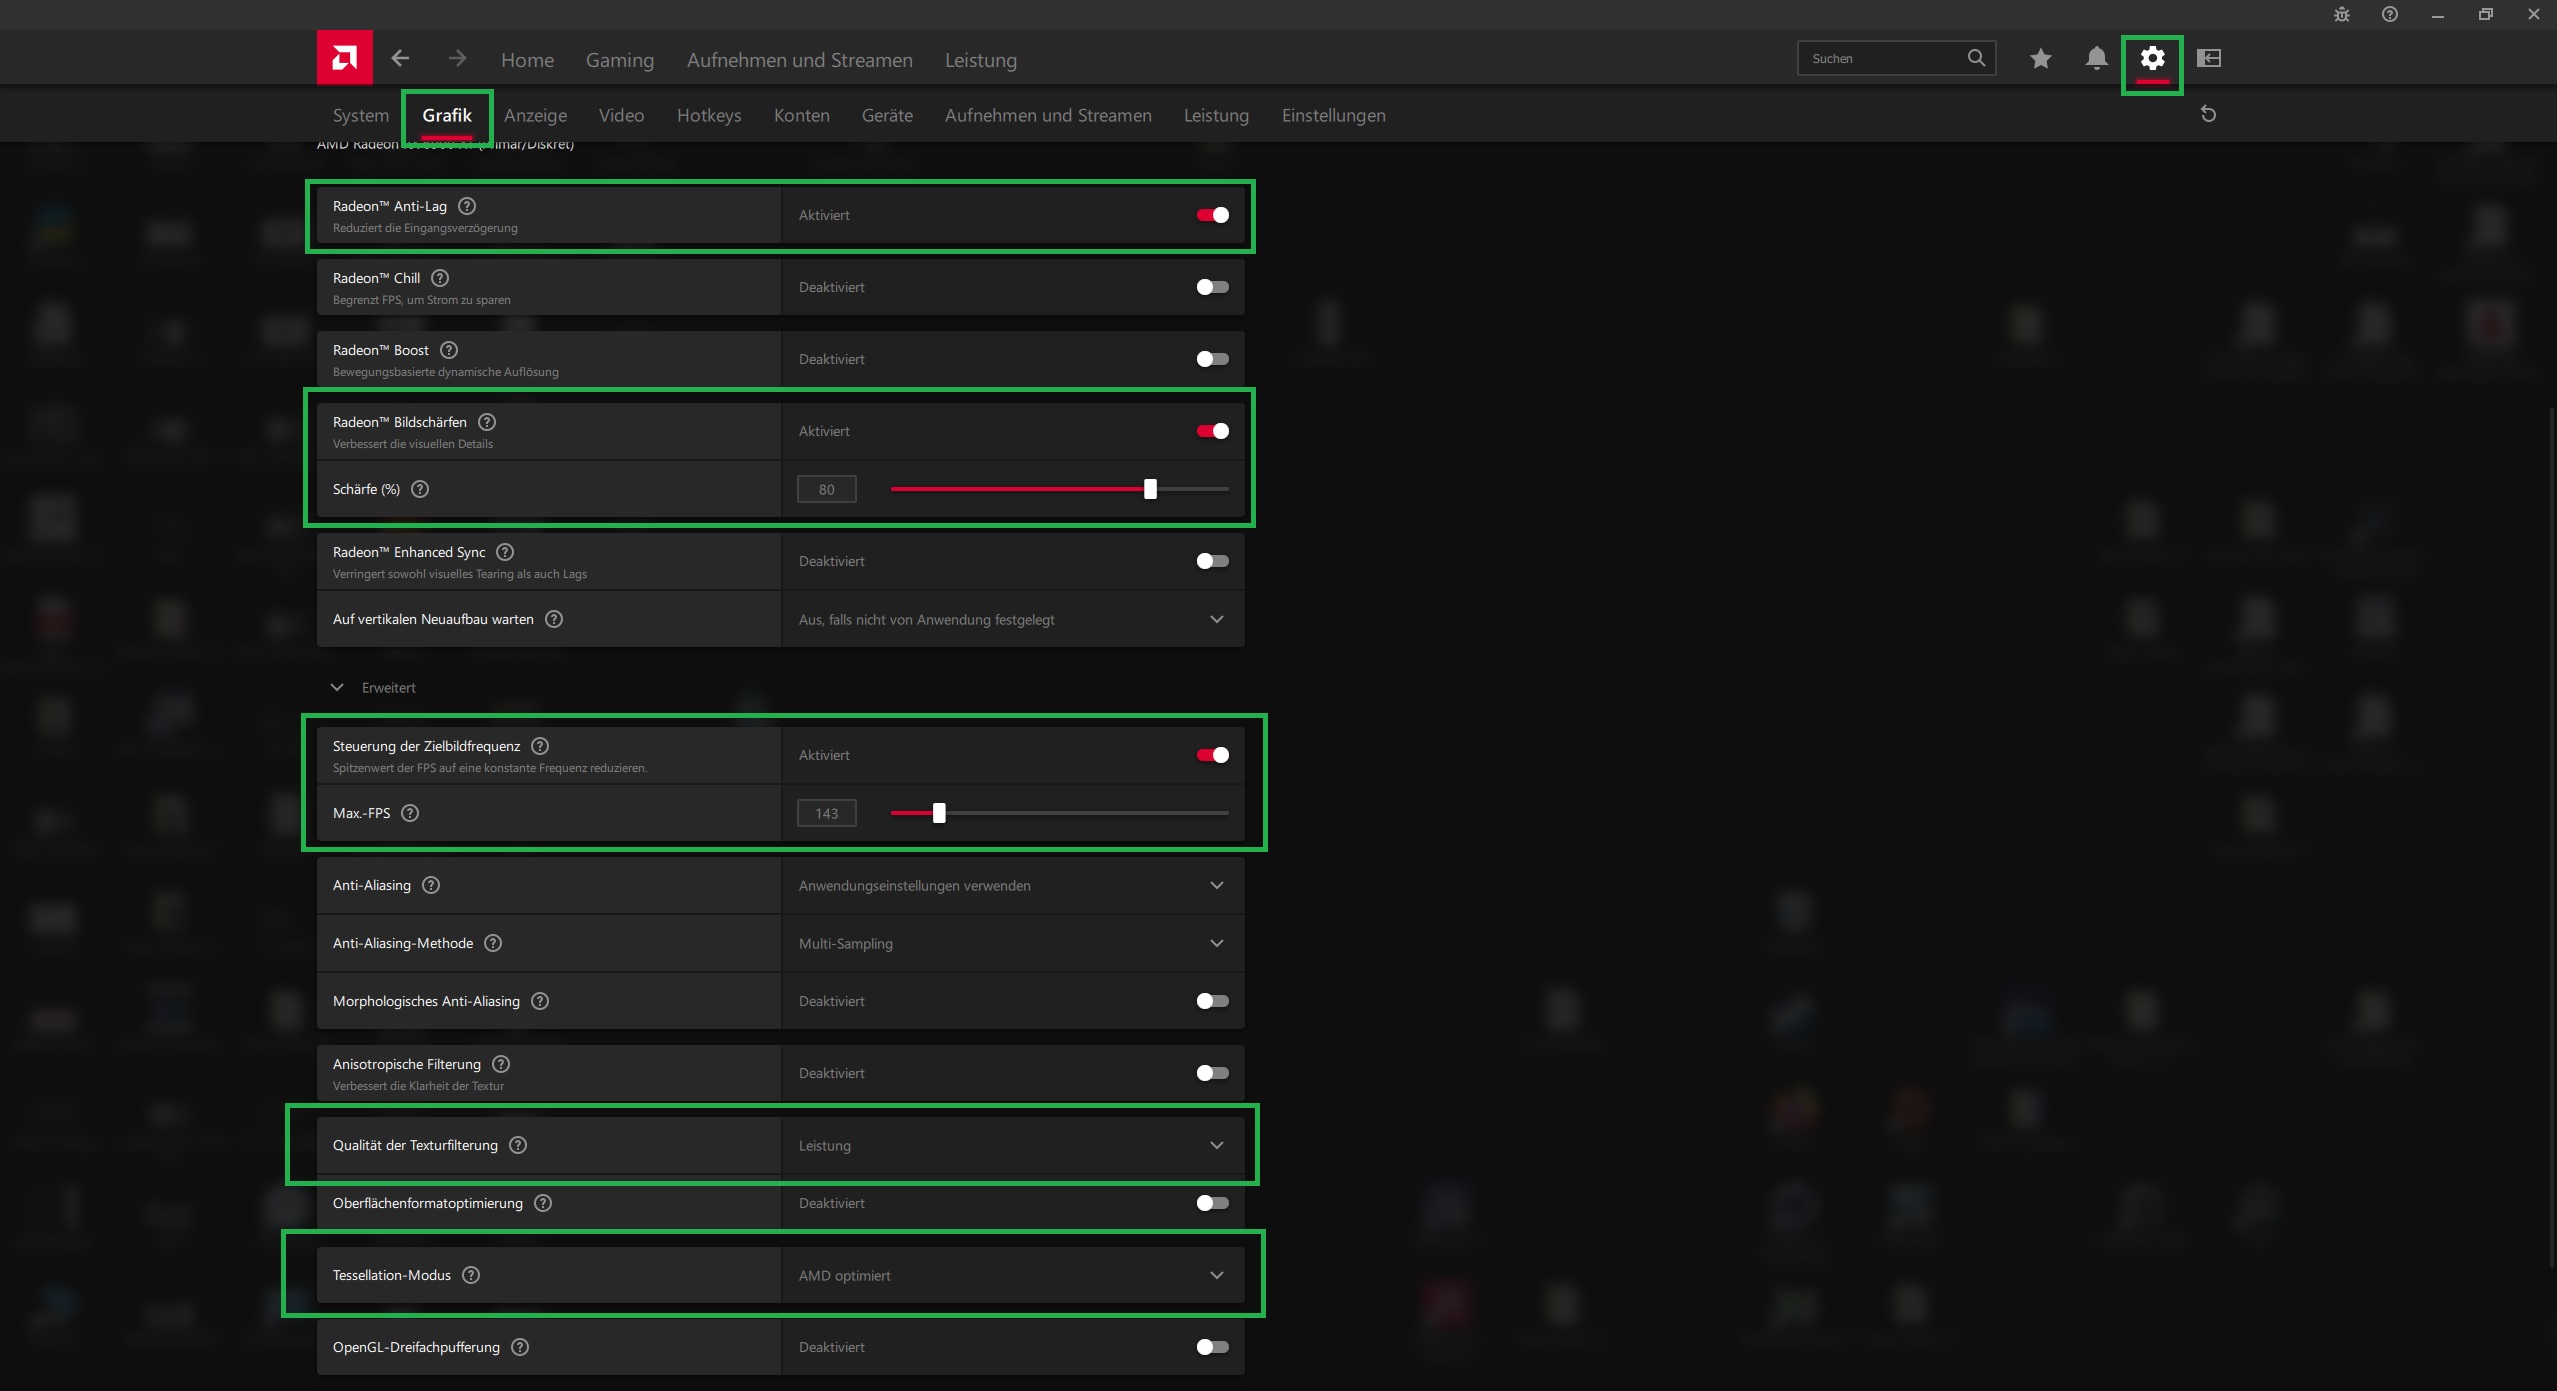Toggle the sidebar panel icon
The height and width of the screenshot is (1391, 2557).
[x=2208, y=58]
